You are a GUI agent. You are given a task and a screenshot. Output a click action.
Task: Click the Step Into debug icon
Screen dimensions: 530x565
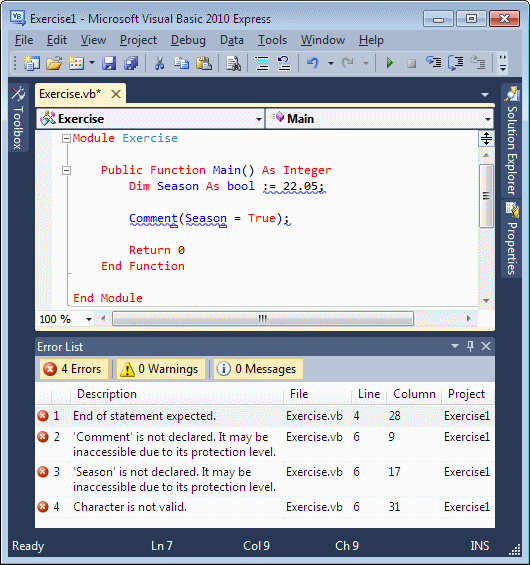tap(433, 63)
